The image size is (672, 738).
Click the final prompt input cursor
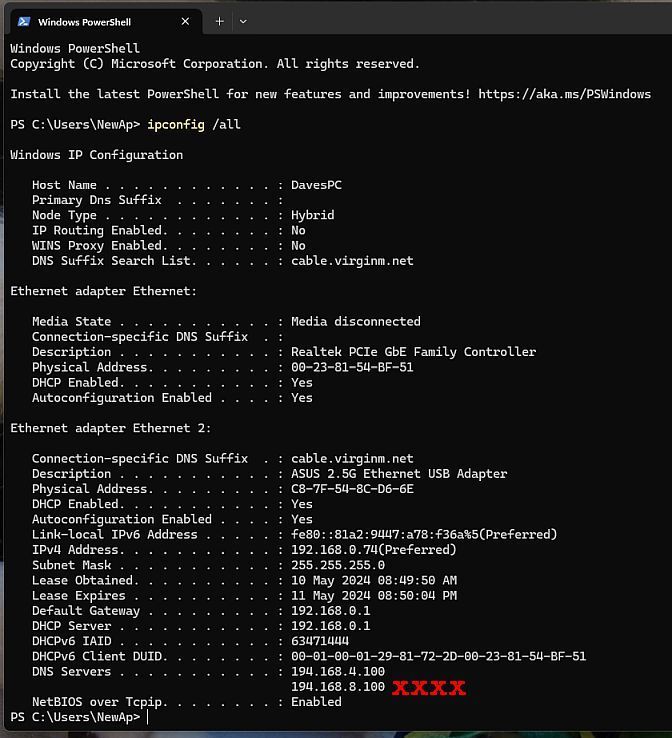pos(147,717)
